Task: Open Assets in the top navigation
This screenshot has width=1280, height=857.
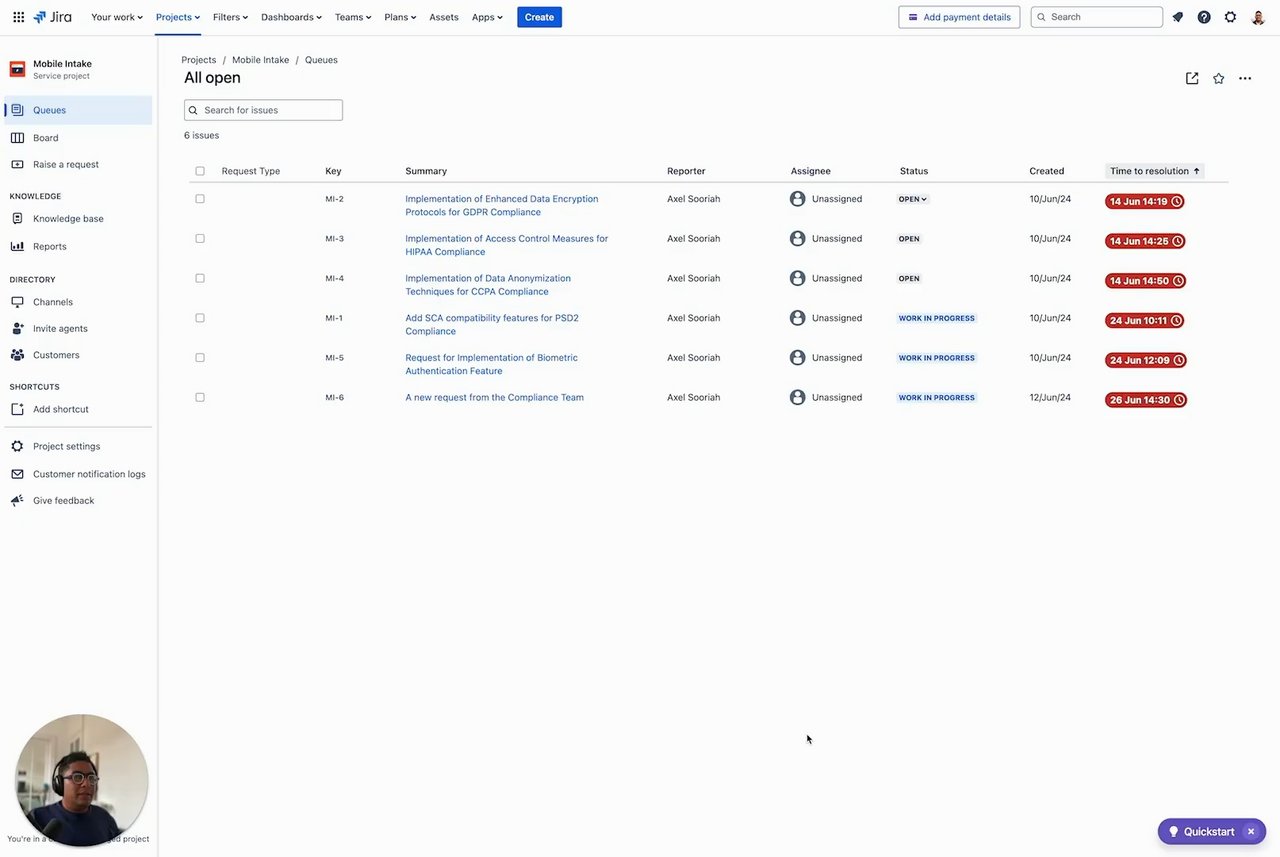Action: [x=443, y=17]
